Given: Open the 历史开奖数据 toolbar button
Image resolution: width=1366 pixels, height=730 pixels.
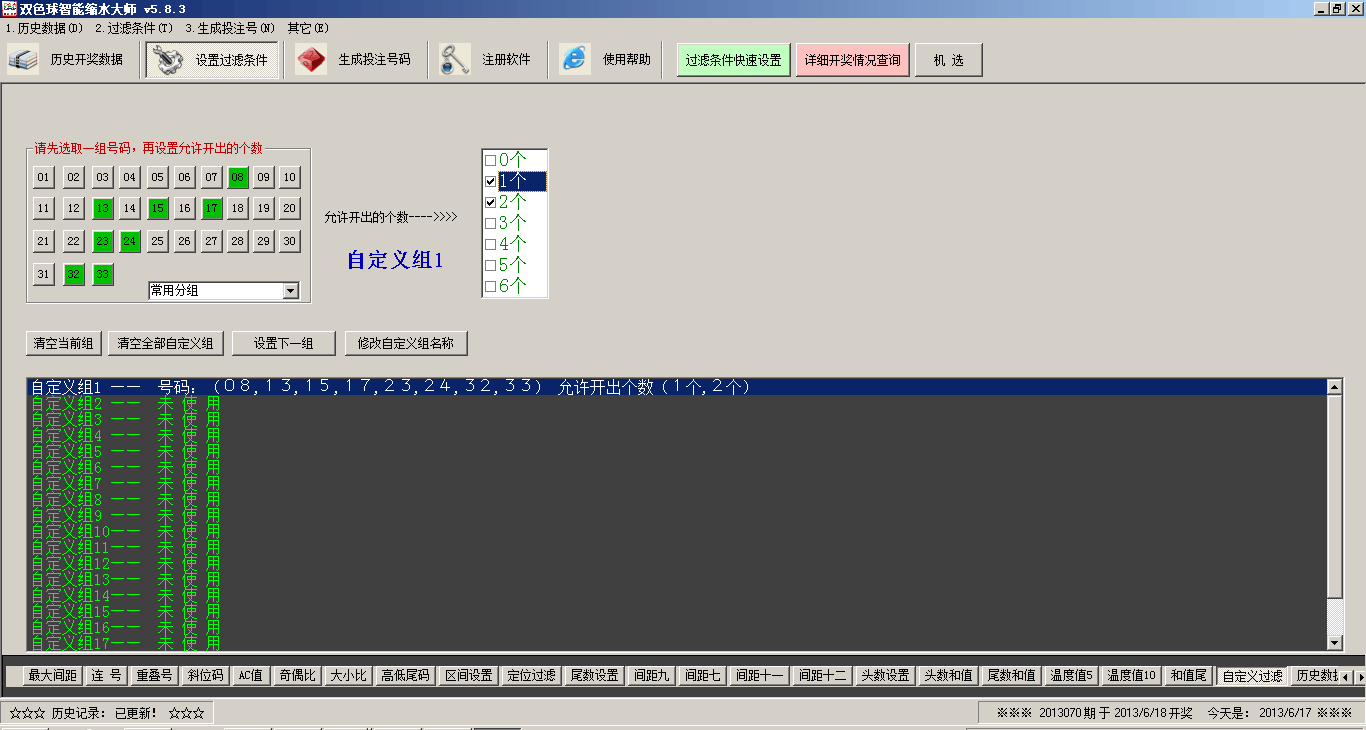Looking at the screenshot, I should [67, 60].
